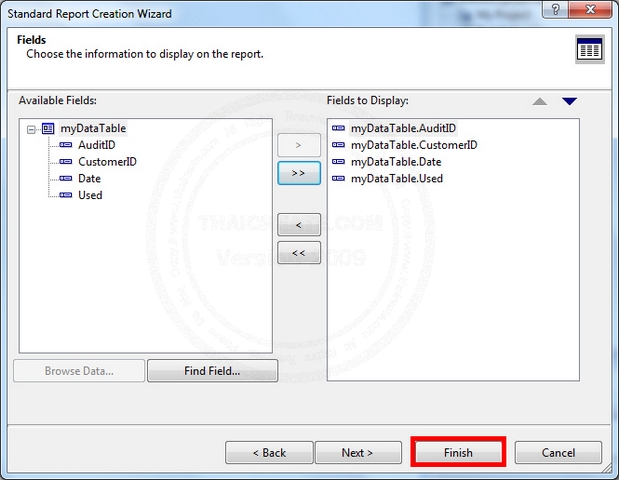This screenshot has width=619, height=480.
Task: Add selected field with the > button
Action: 299,145
